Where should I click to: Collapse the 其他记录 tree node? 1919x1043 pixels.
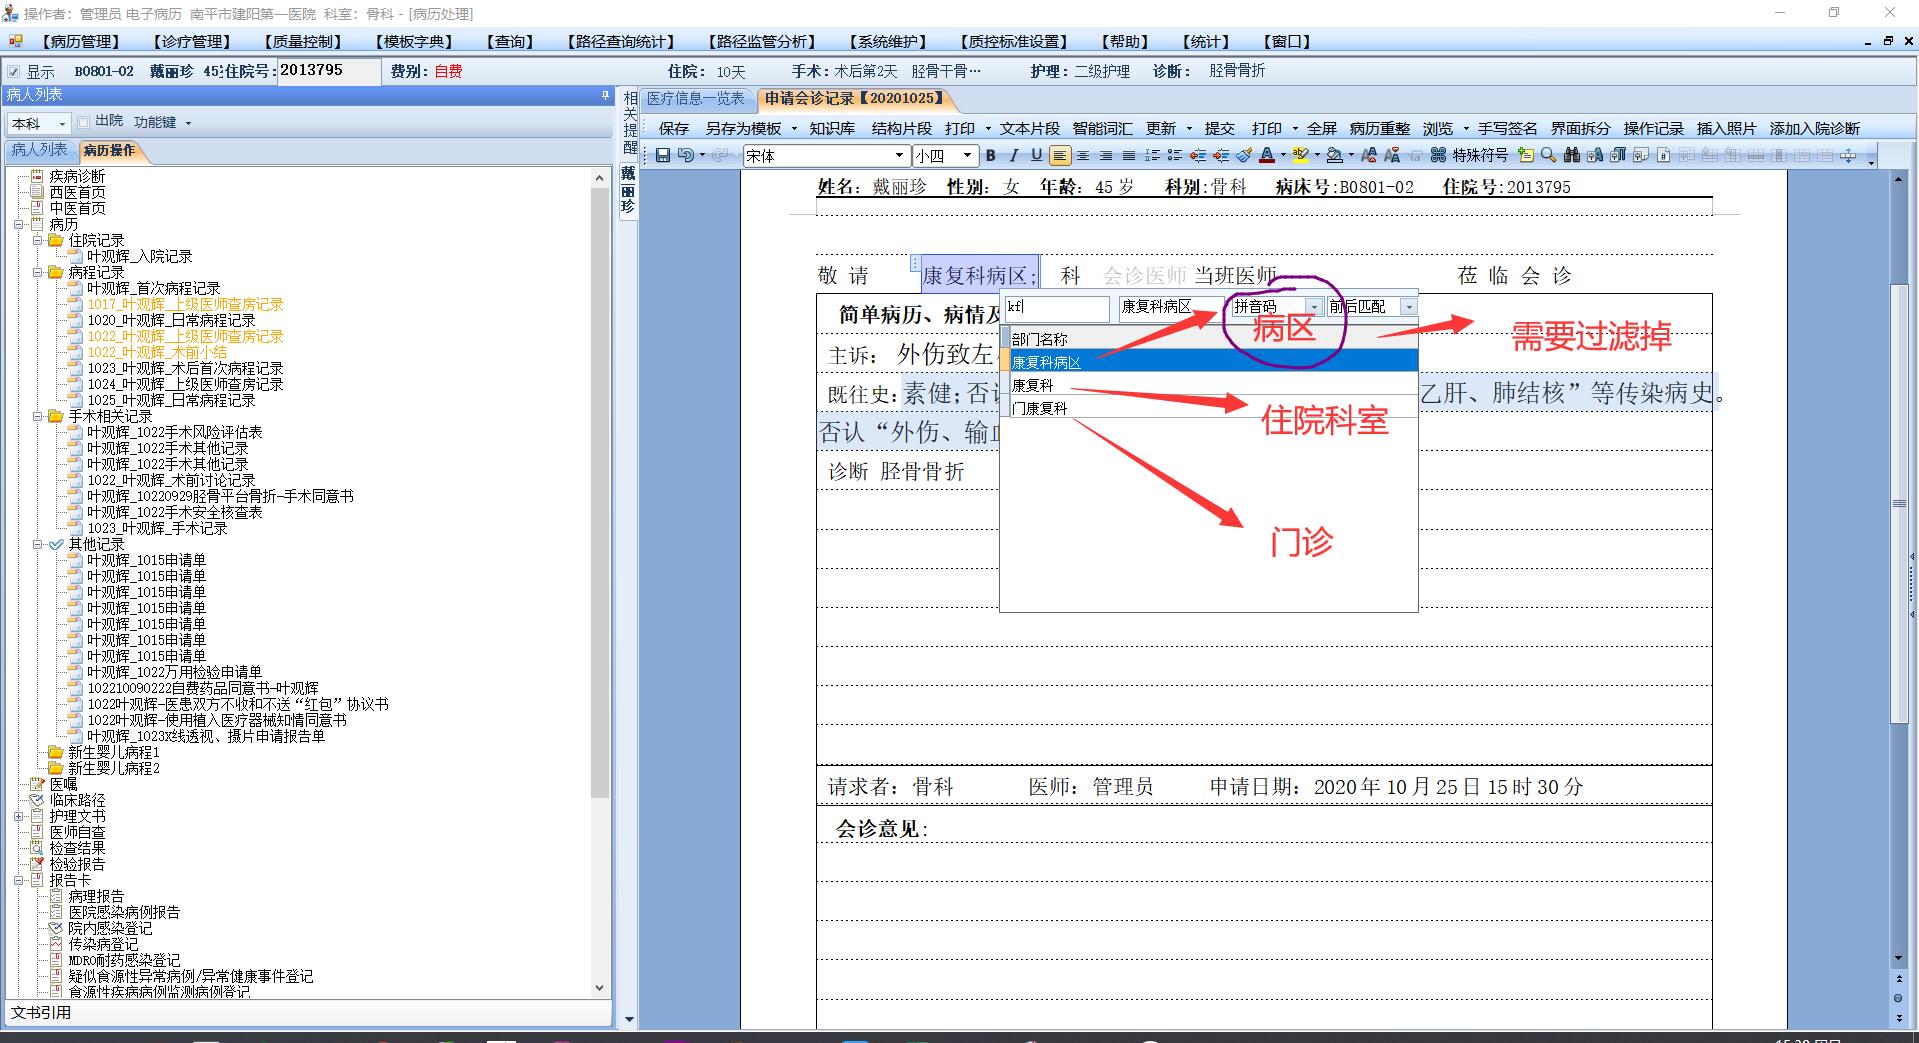click(38, 544)
